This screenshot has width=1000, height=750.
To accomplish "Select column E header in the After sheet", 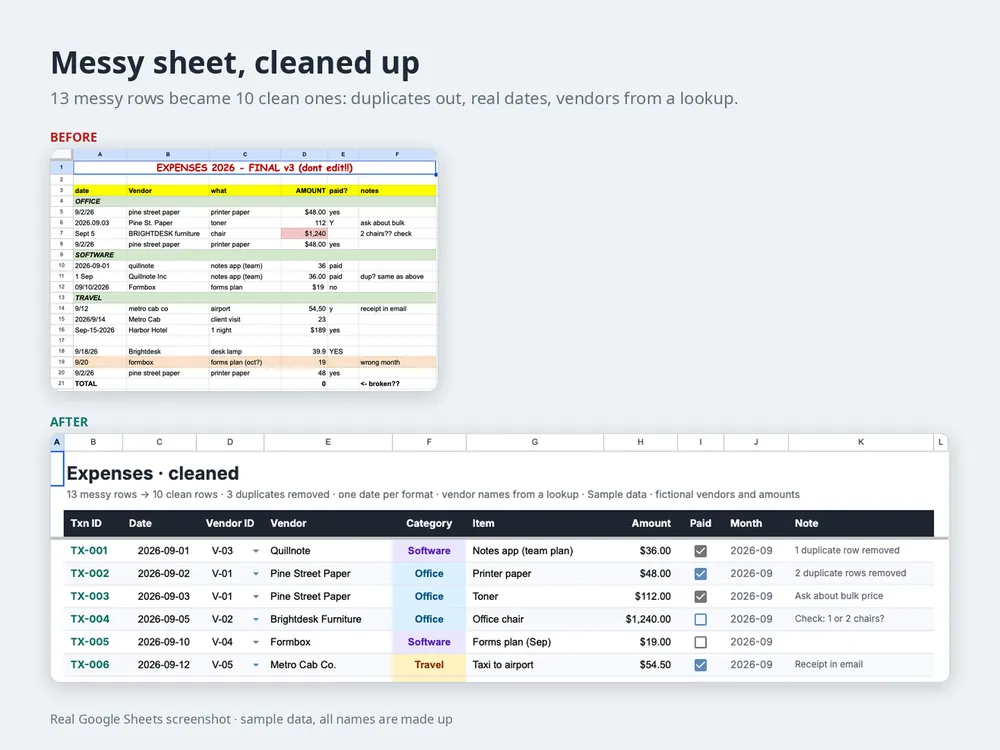I will pos(328,442).
